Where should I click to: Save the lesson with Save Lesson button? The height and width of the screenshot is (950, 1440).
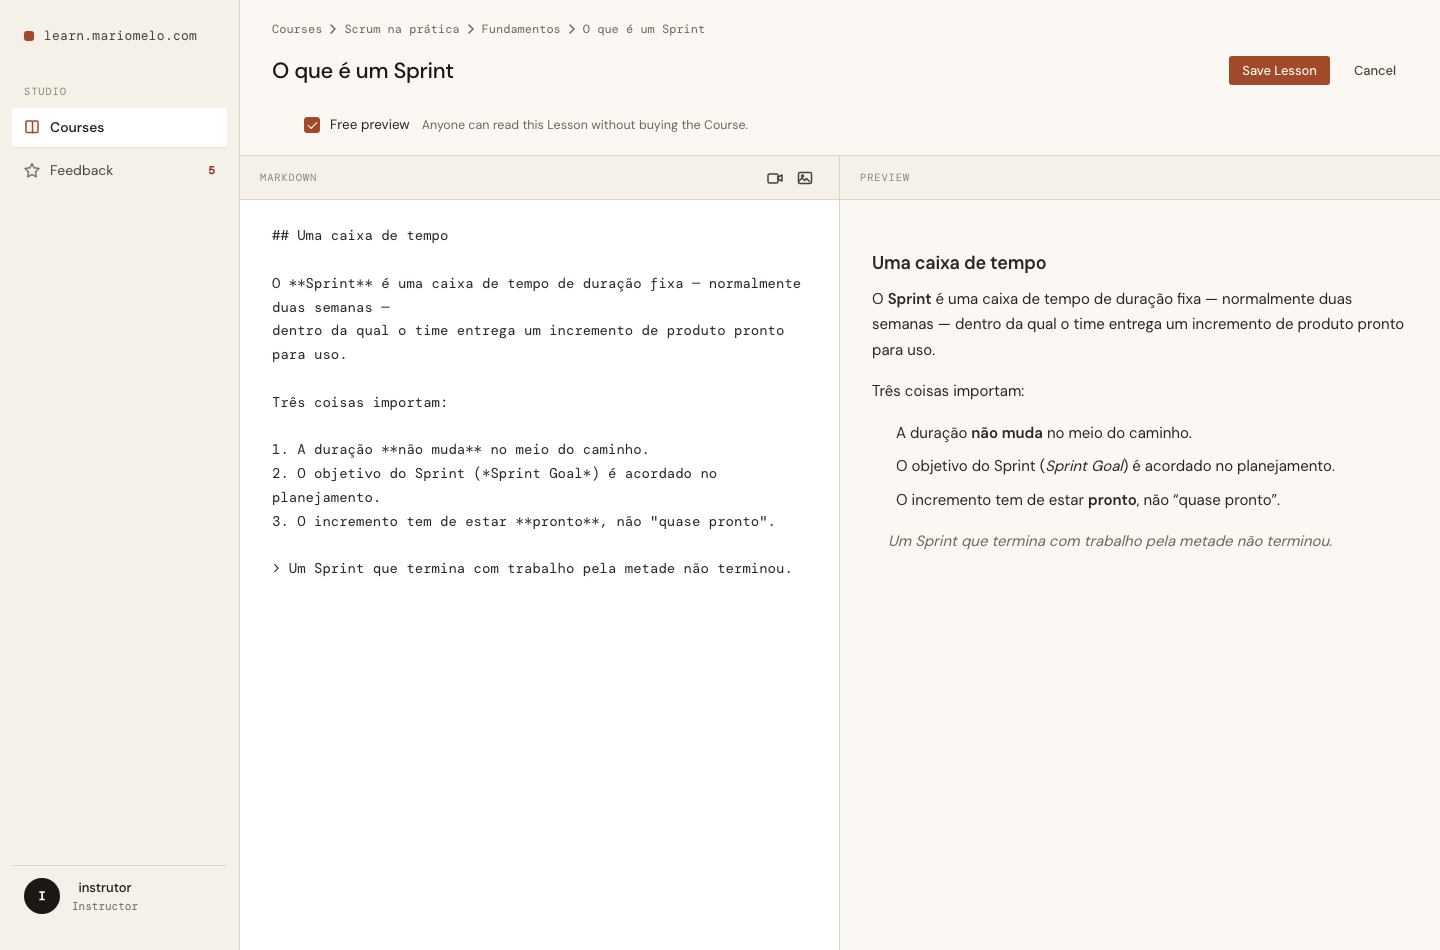coord(1279,70)
